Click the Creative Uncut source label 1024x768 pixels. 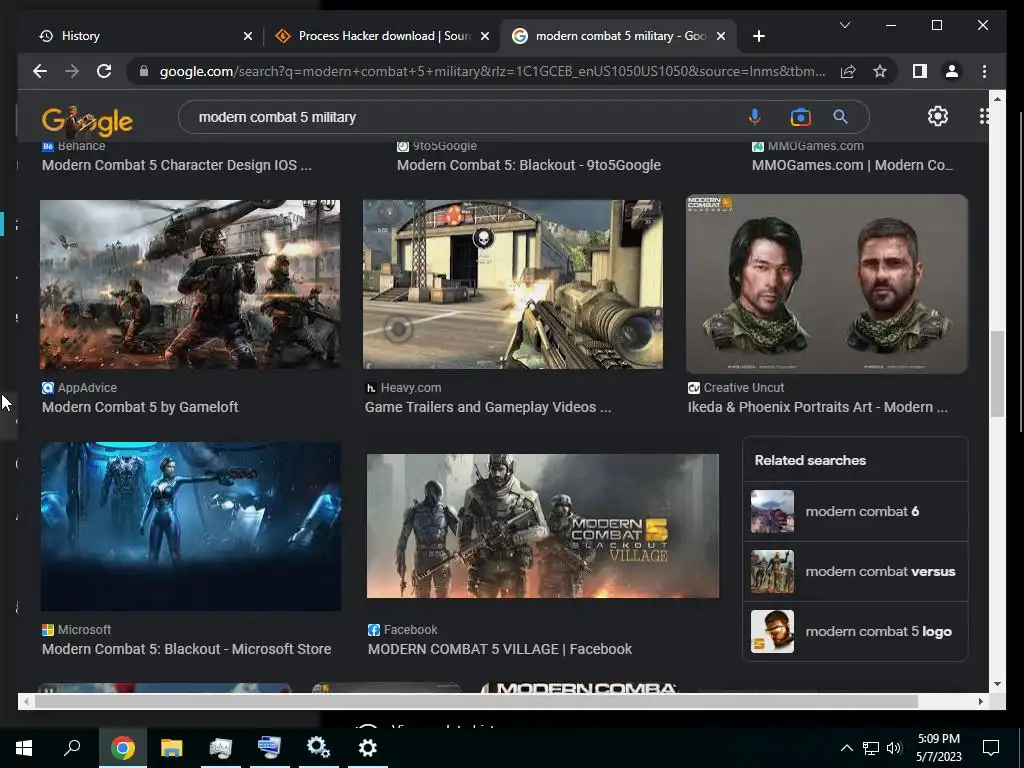tap(736, 387)
